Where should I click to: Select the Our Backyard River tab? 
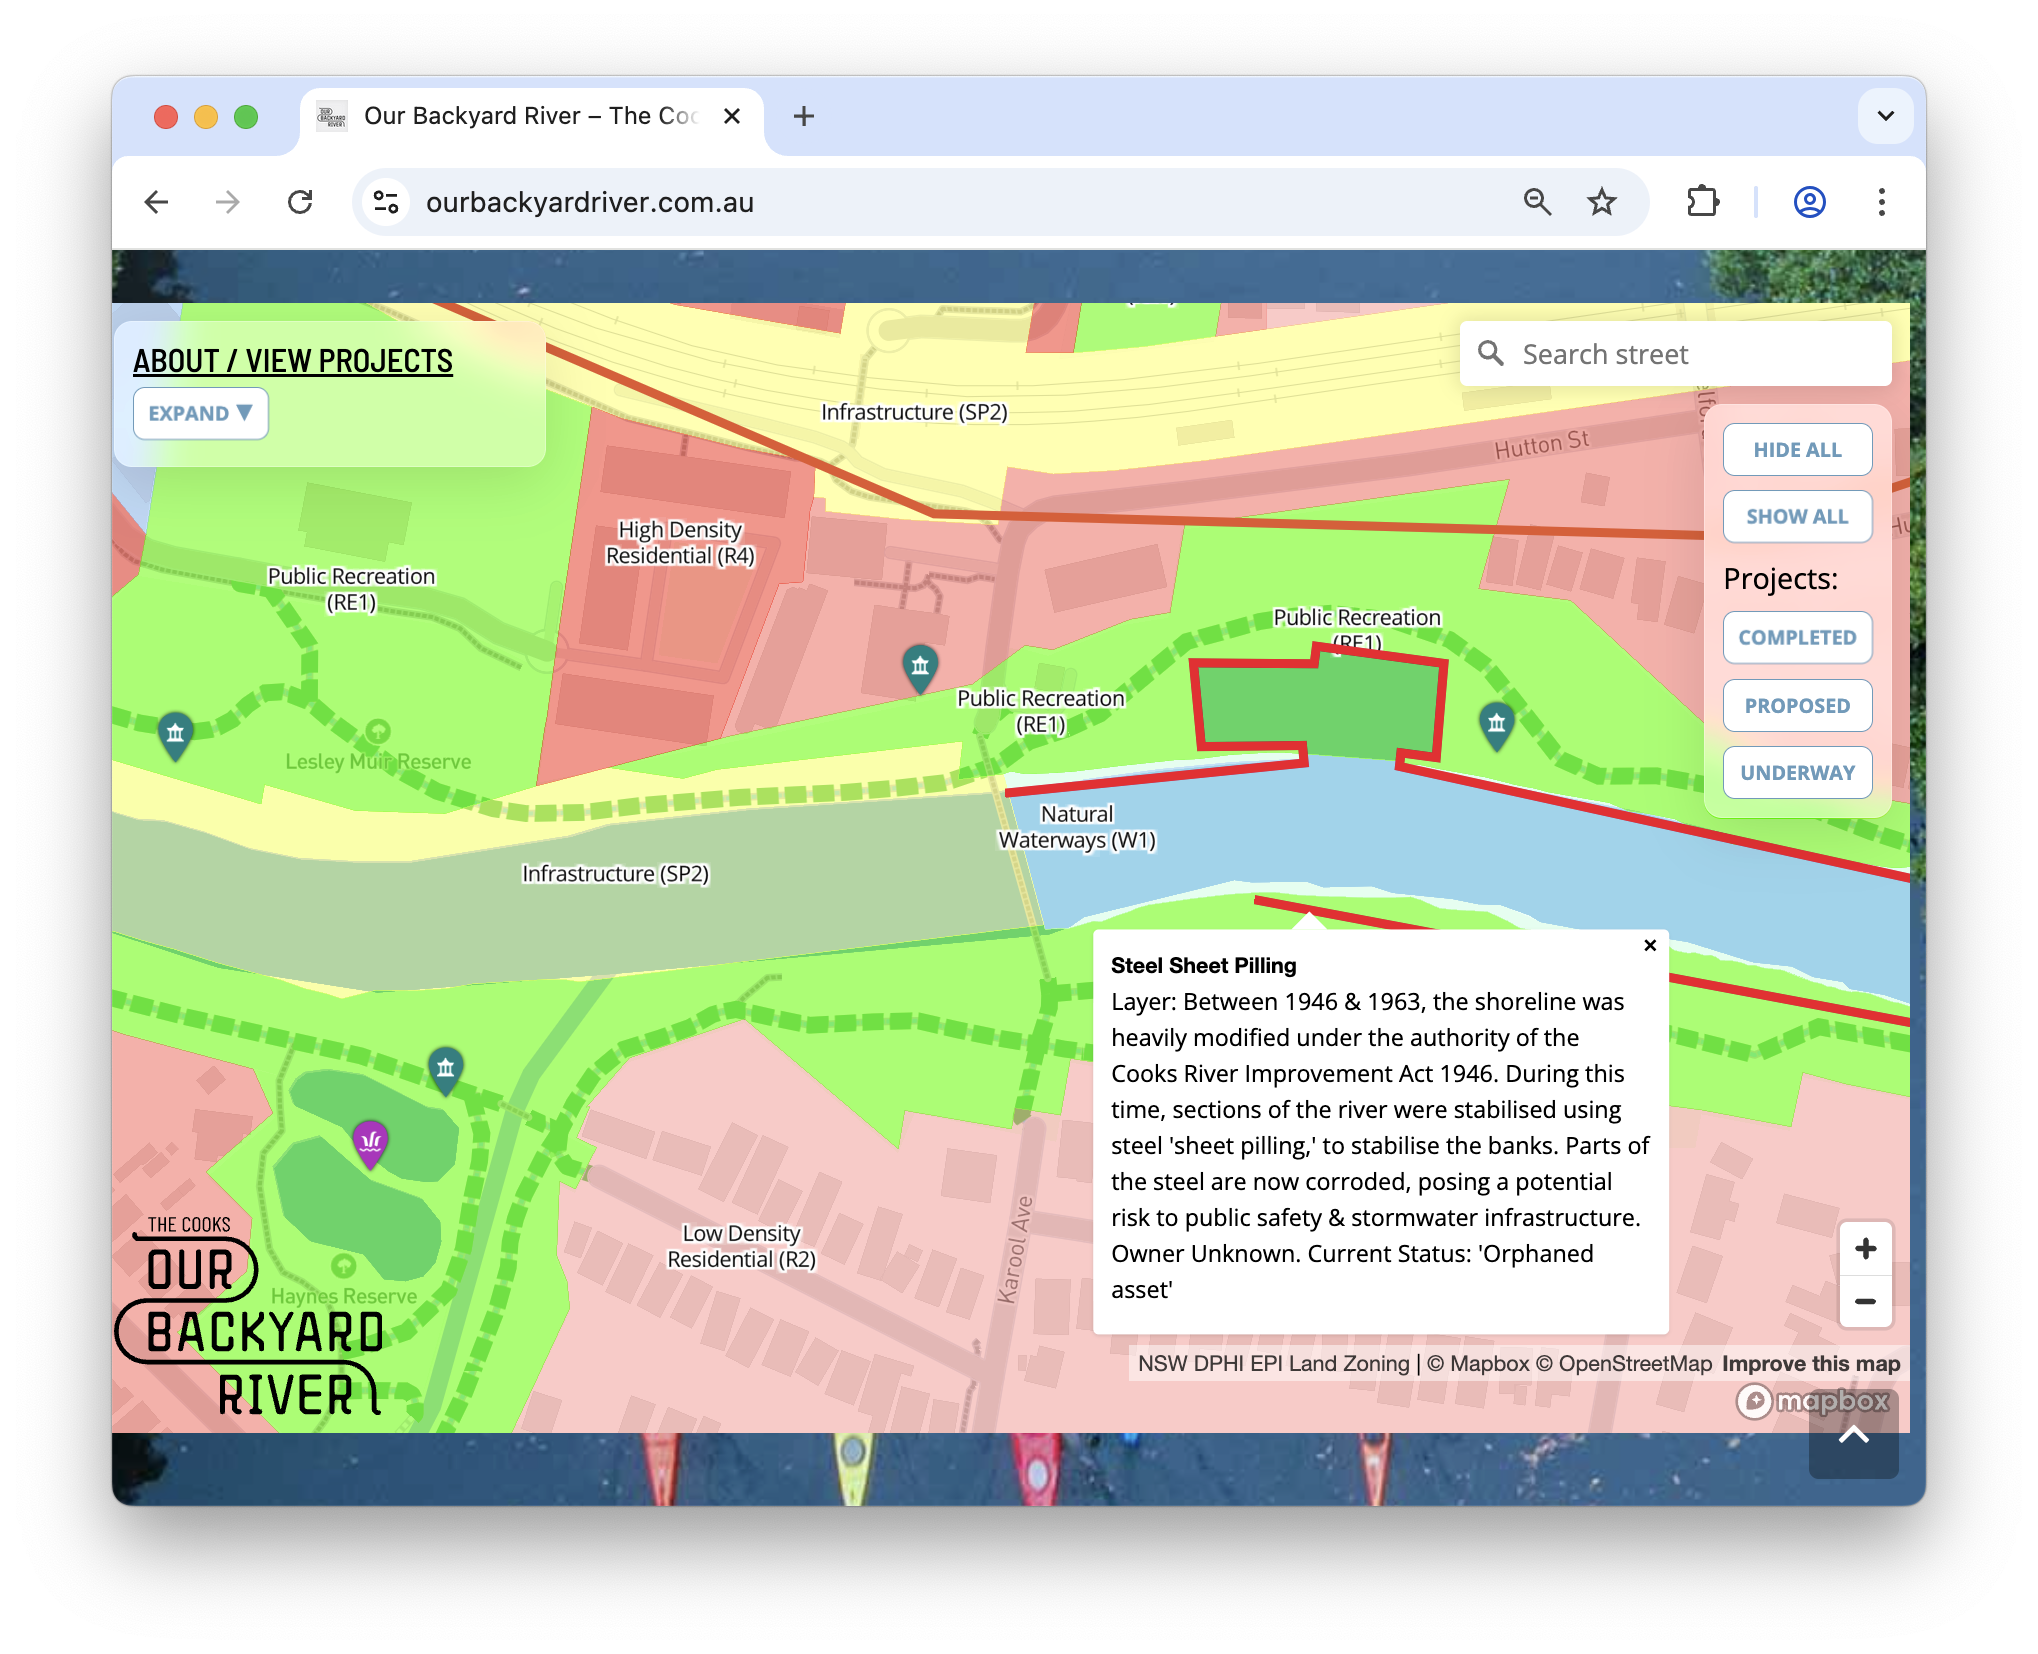click(530, 116)
